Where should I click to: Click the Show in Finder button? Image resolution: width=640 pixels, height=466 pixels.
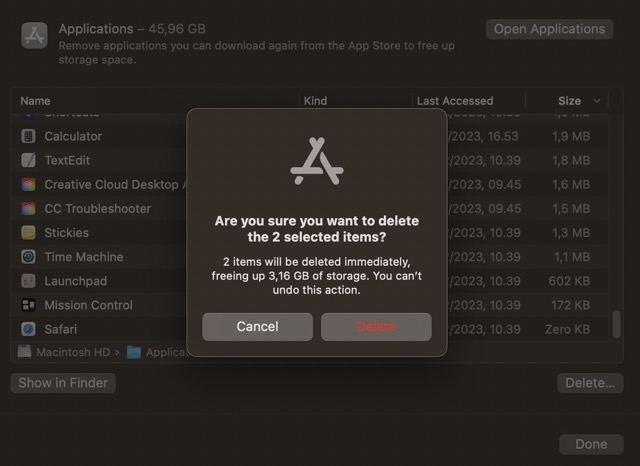coord(63,383)
